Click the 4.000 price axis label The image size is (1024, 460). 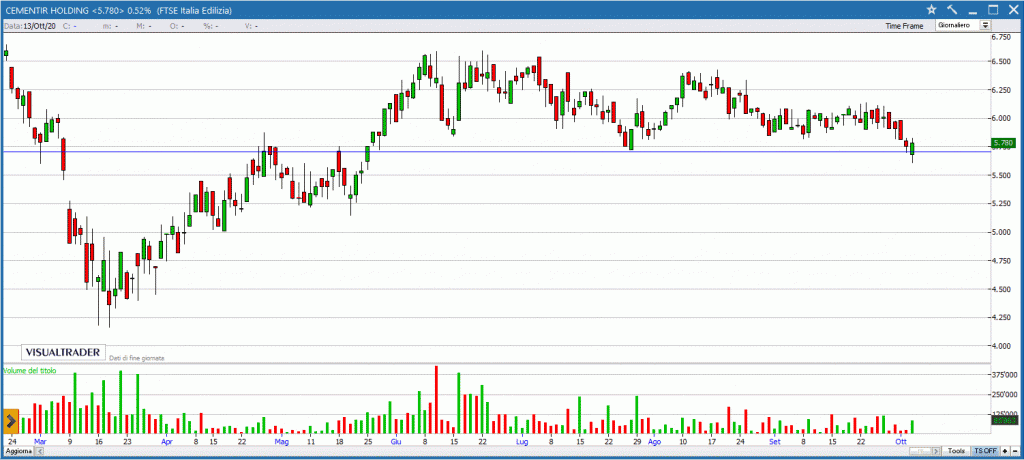pos(1001,346)
